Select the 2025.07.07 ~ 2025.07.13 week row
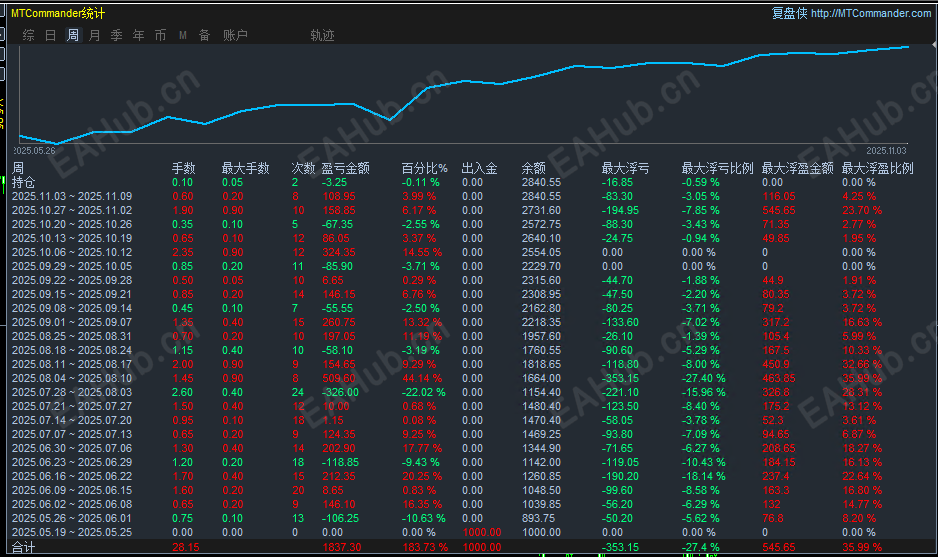 470,434
